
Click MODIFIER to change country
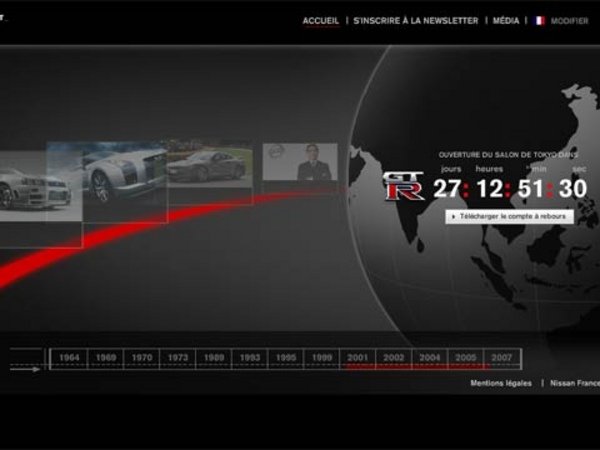569,21
